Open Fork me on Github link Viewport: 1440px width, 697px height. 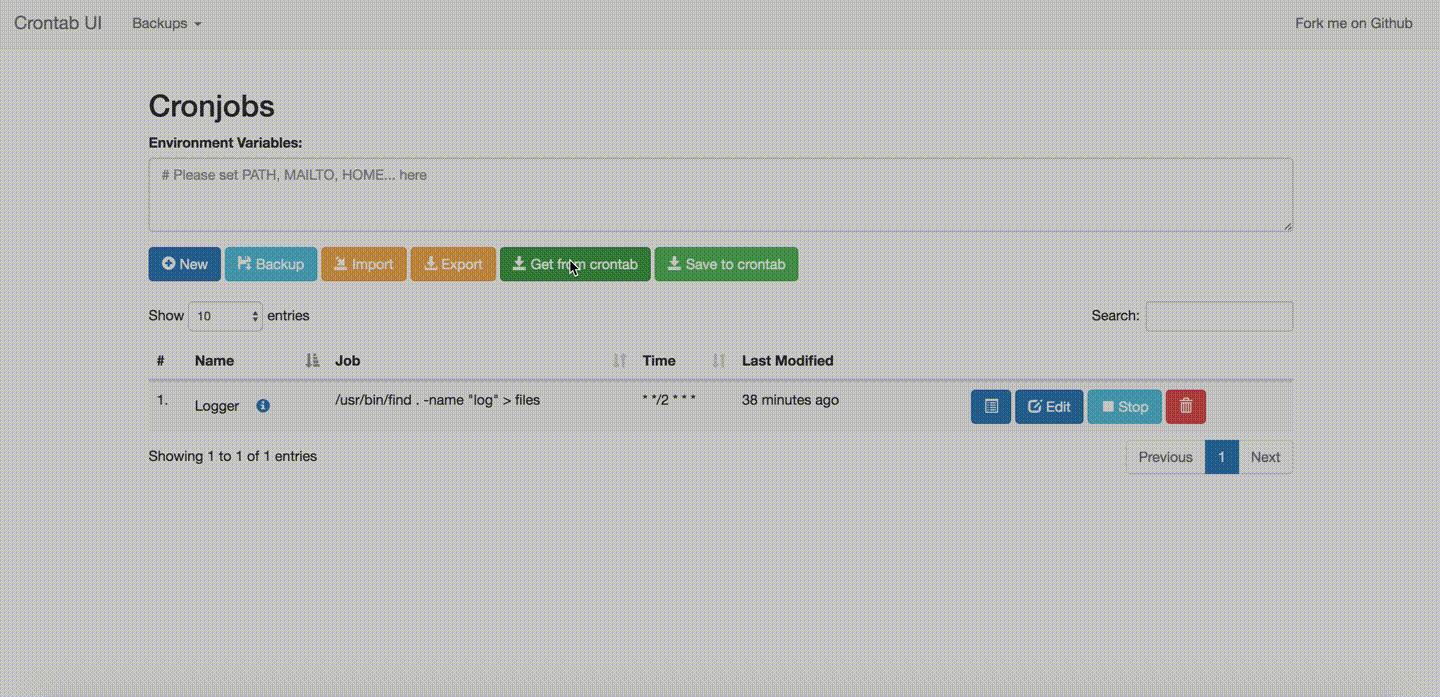pos(1354,23)
